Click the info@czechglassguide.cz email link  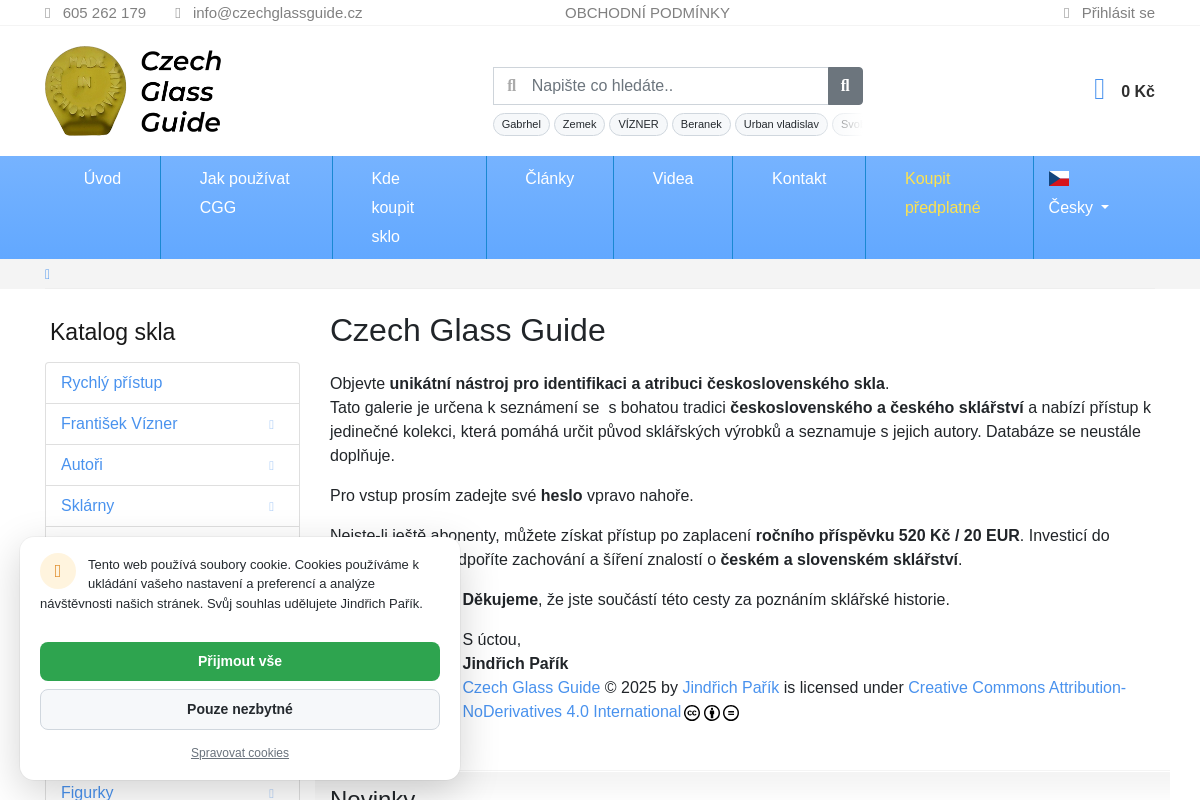tap(278, 13)
